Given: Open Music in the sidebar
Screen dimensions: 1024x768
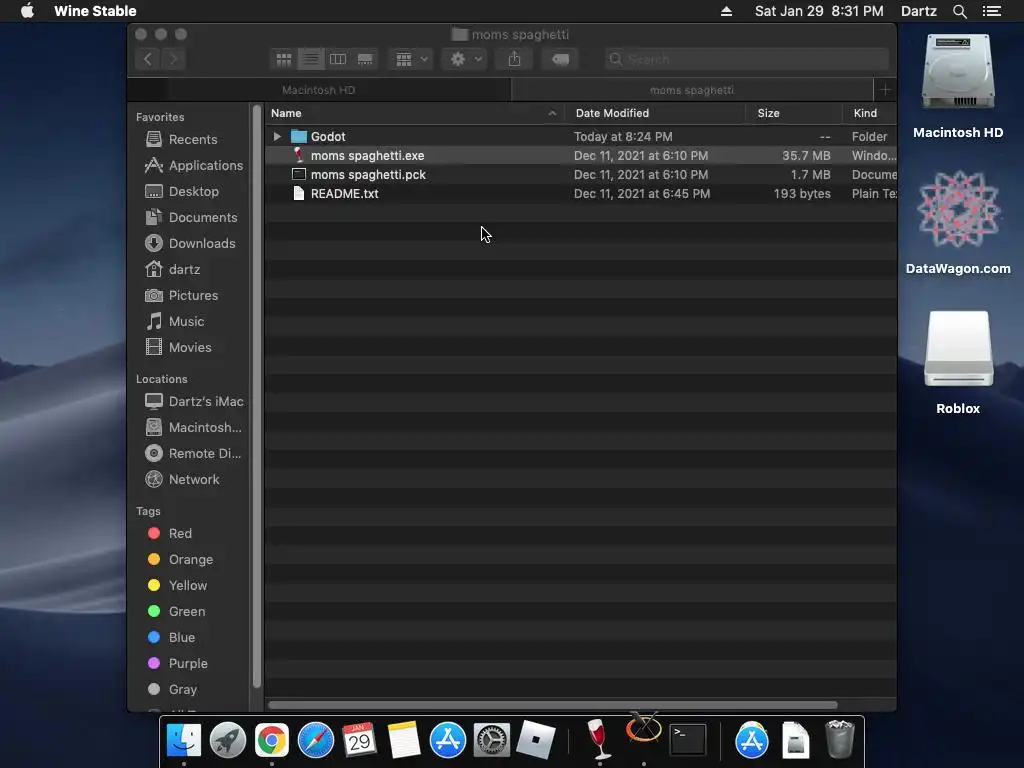Looking at the screenshot, I should (x=186, y=321).
